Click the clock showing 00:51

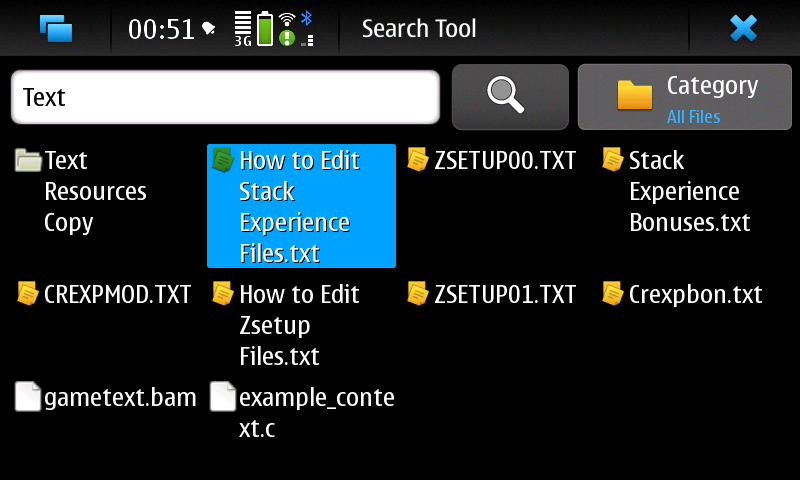tap(161, 29)
